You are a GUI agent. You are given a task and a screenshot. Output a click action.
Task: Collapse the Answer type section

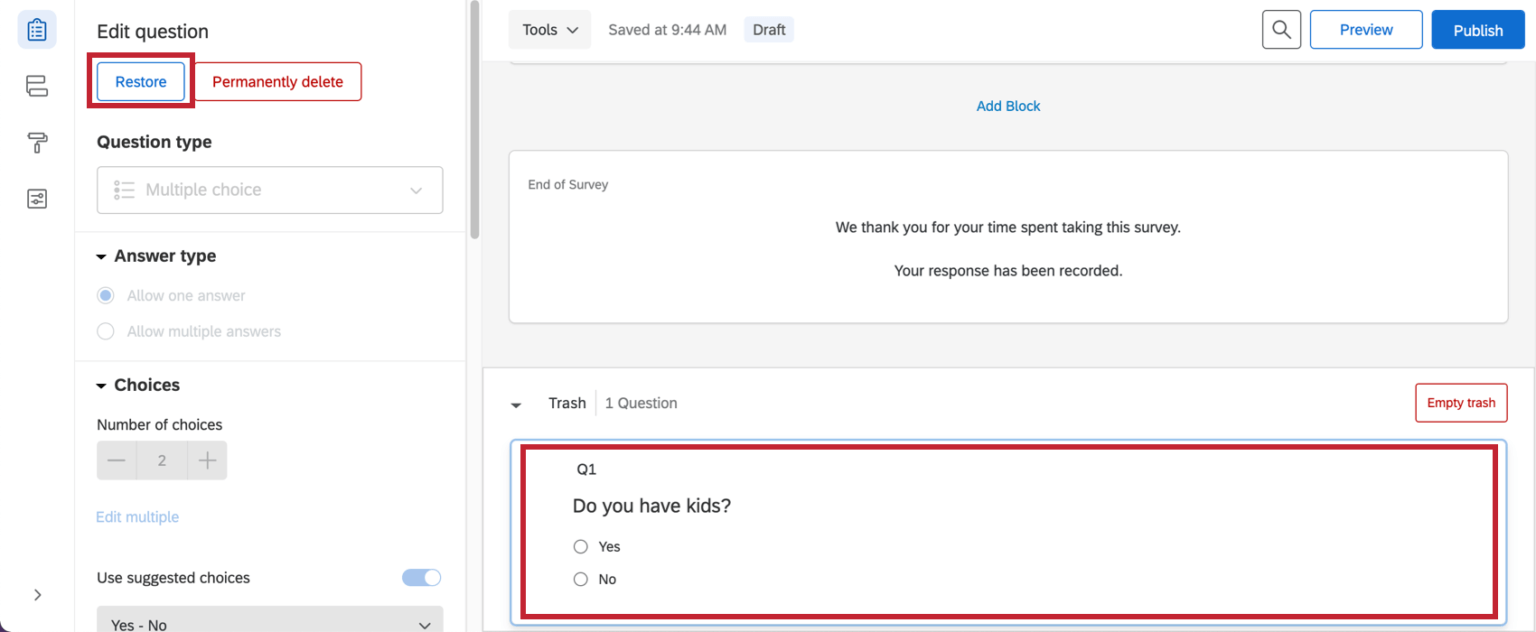pos(100,255)
